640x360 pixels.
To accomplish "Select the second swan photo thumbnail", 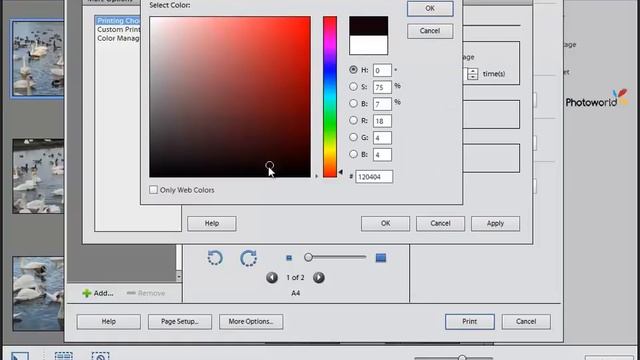I will pos(38,176).
